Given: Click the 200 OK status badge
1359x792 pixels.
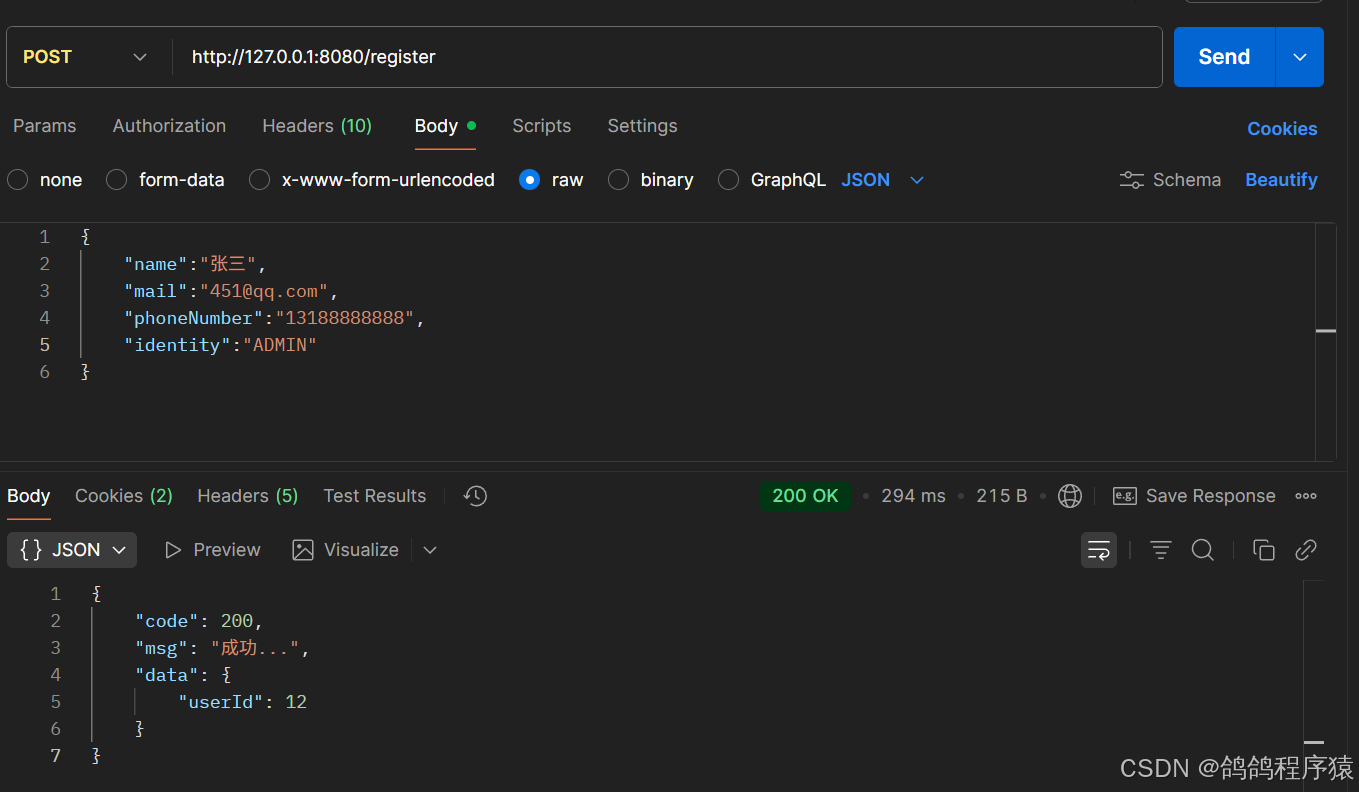Looking at the screenshot, I should pos(805,496).
